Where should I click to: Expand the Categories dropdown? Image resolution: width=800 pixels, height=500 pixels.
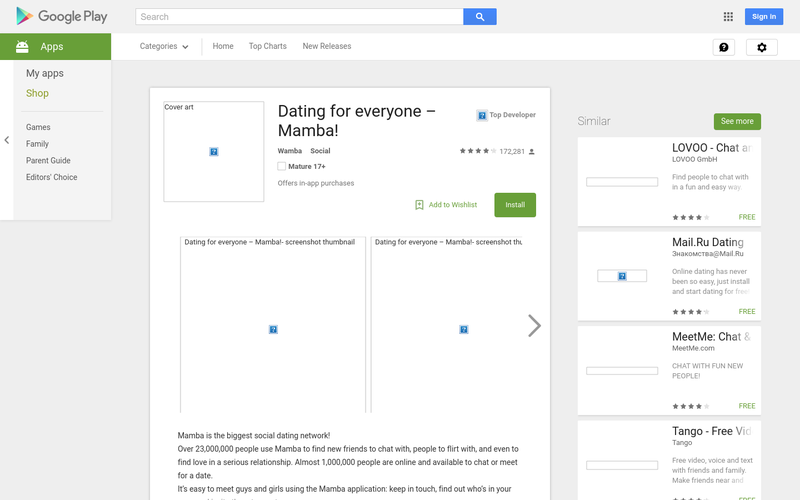coord(164,46)
